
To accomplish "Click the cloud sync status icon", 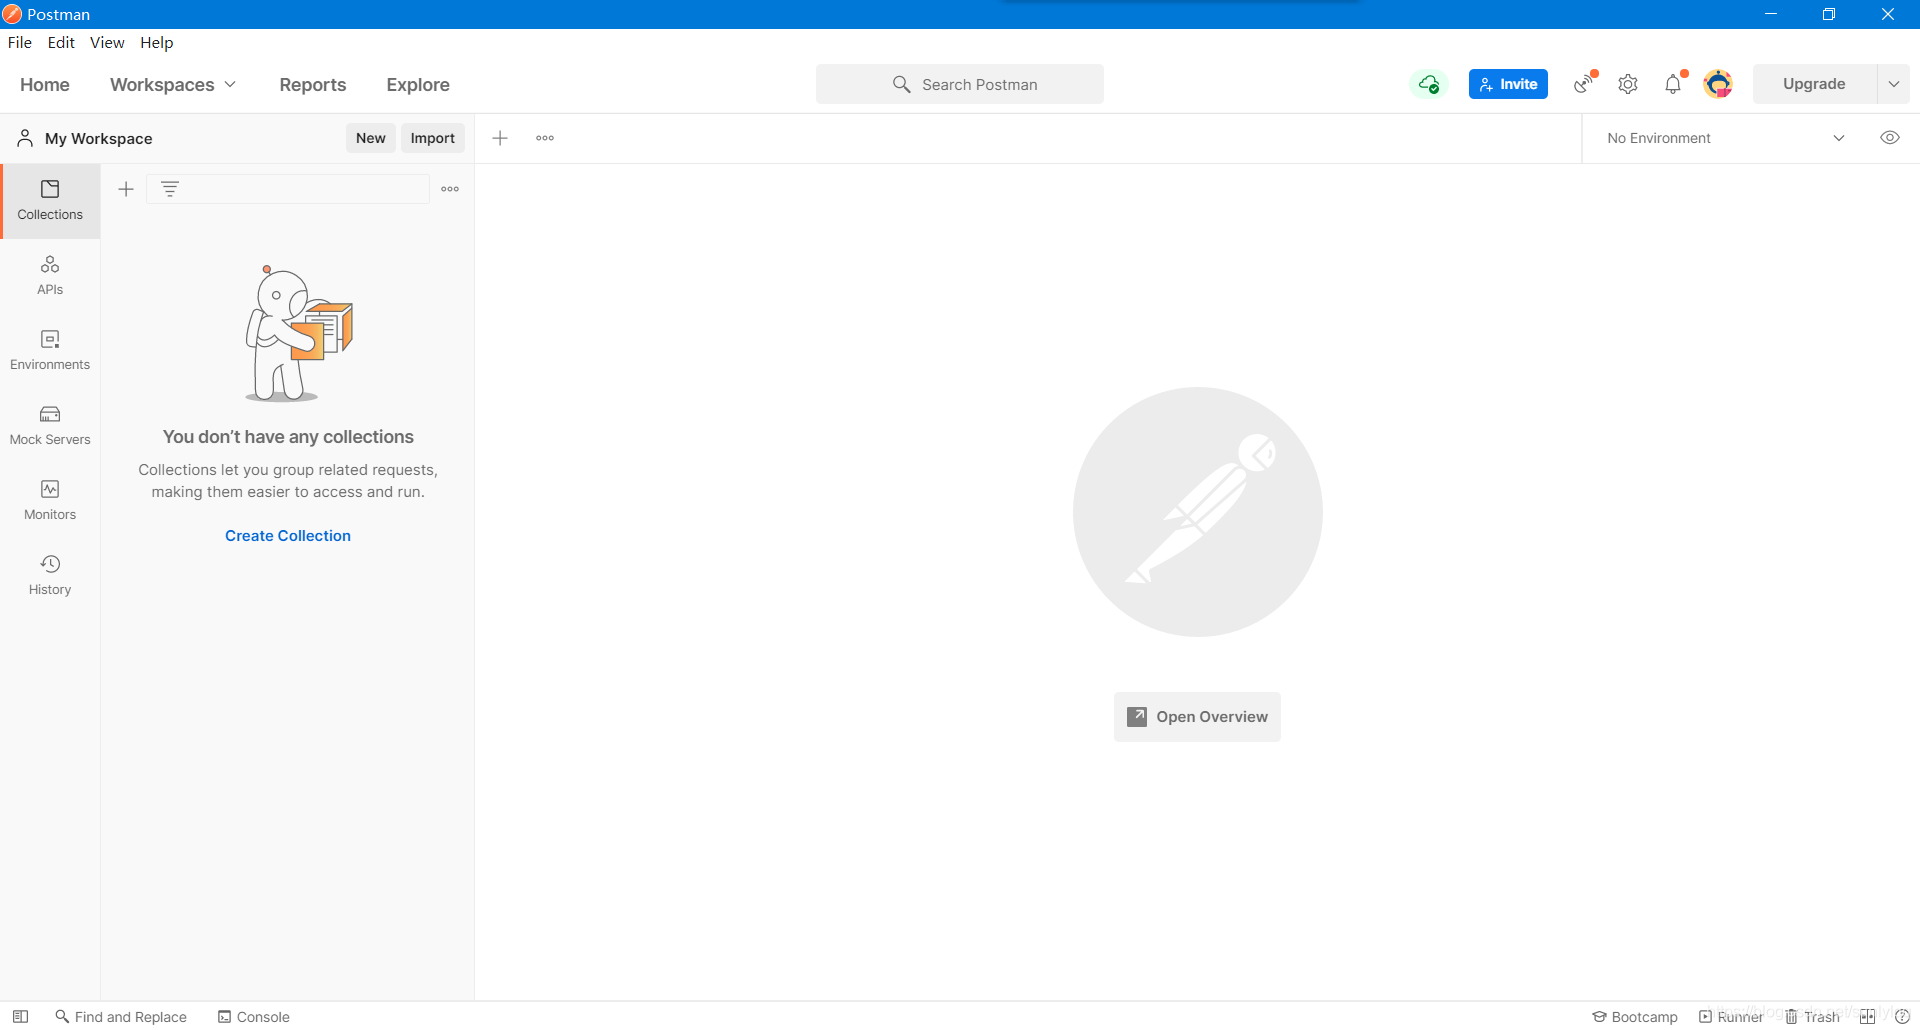I will point(1429,84).
